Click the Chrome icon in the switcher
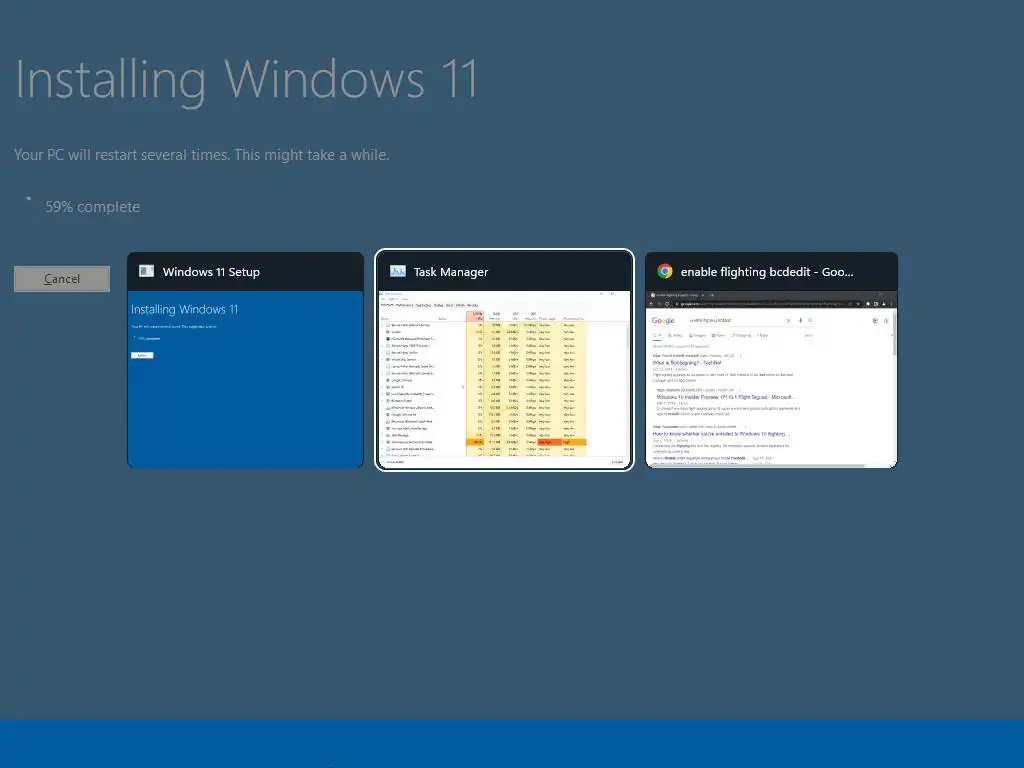Screen dimensions: 1024x768 point(665,271)
